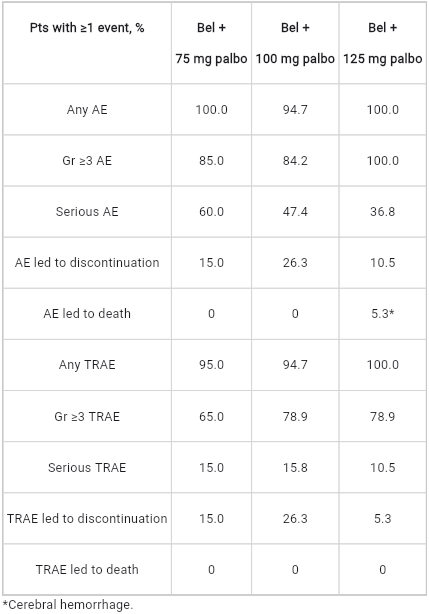The height and width of the screenshot is (614, 429).
Task: Click the 'Gr ≥3 AE' row label
Action: [87, 161]
